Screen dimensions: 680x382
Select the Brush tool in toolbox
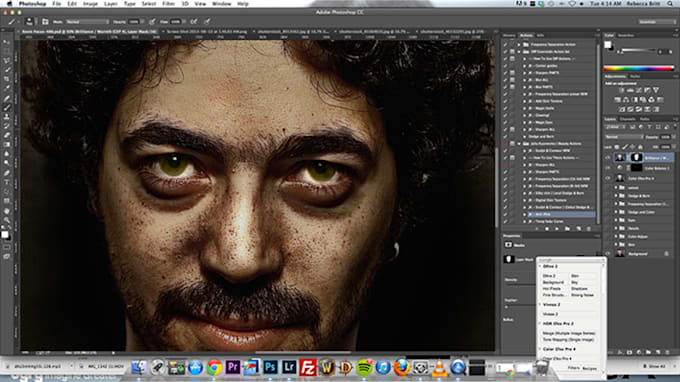pyautogui.click(x=7, y=108)
